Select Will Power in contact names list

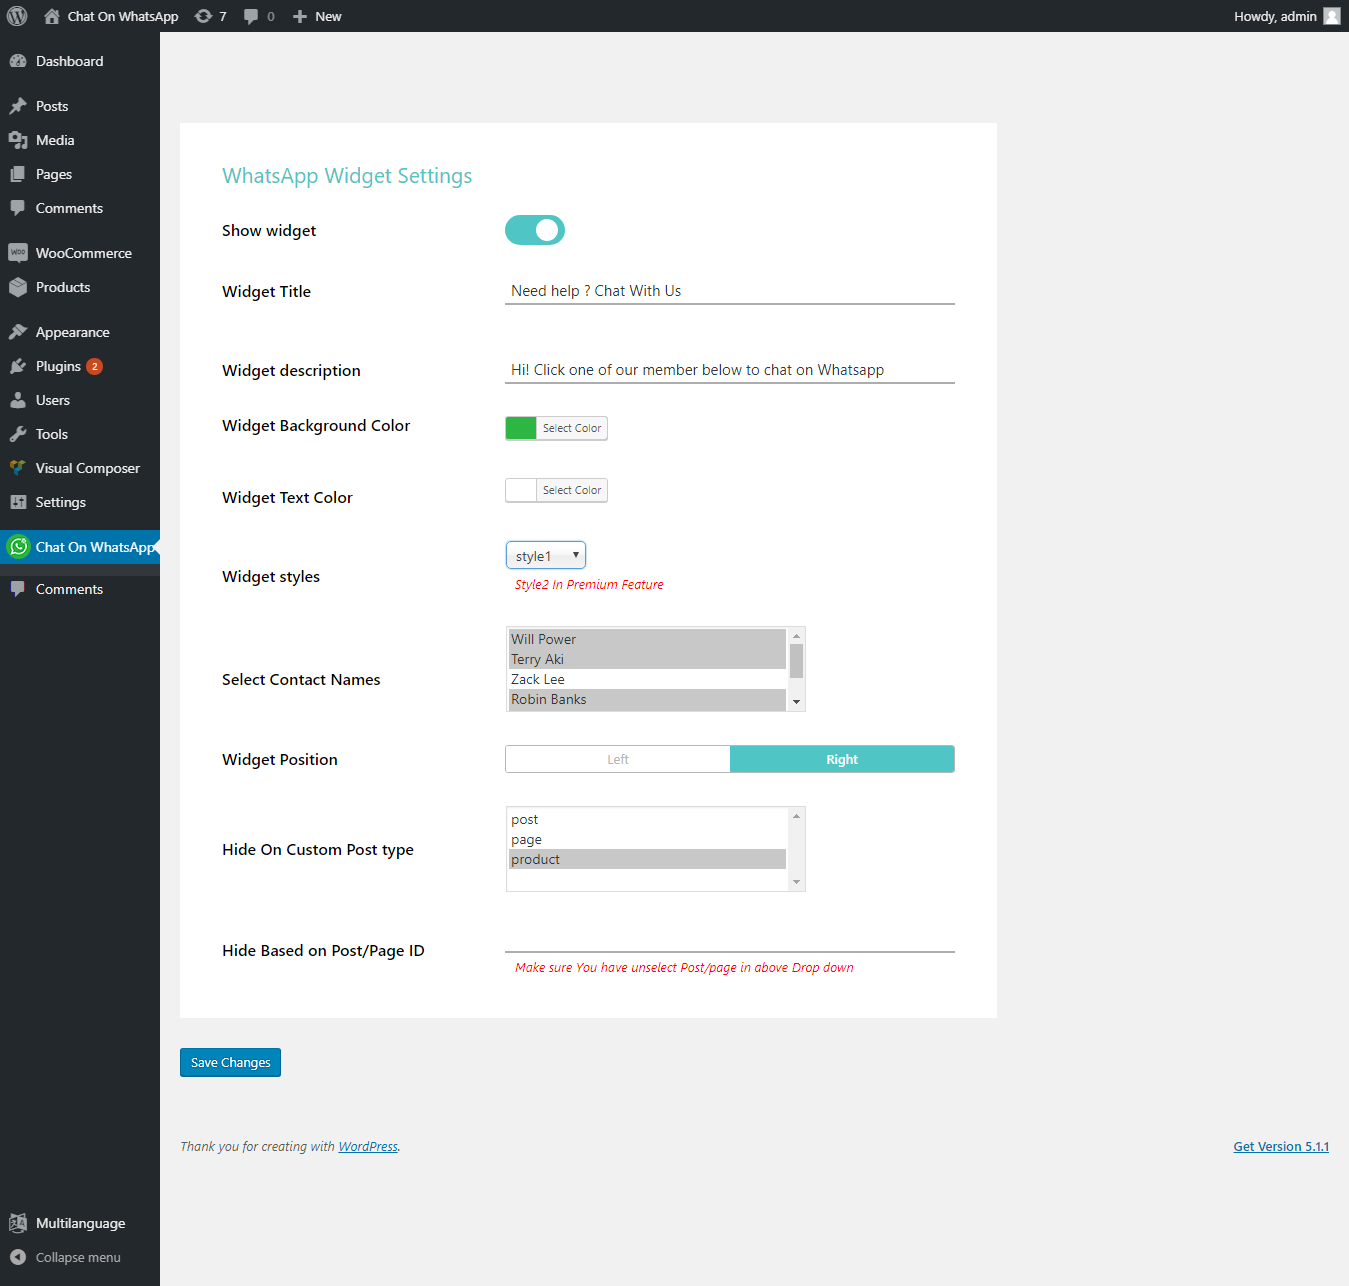click(x=647, y=639)
